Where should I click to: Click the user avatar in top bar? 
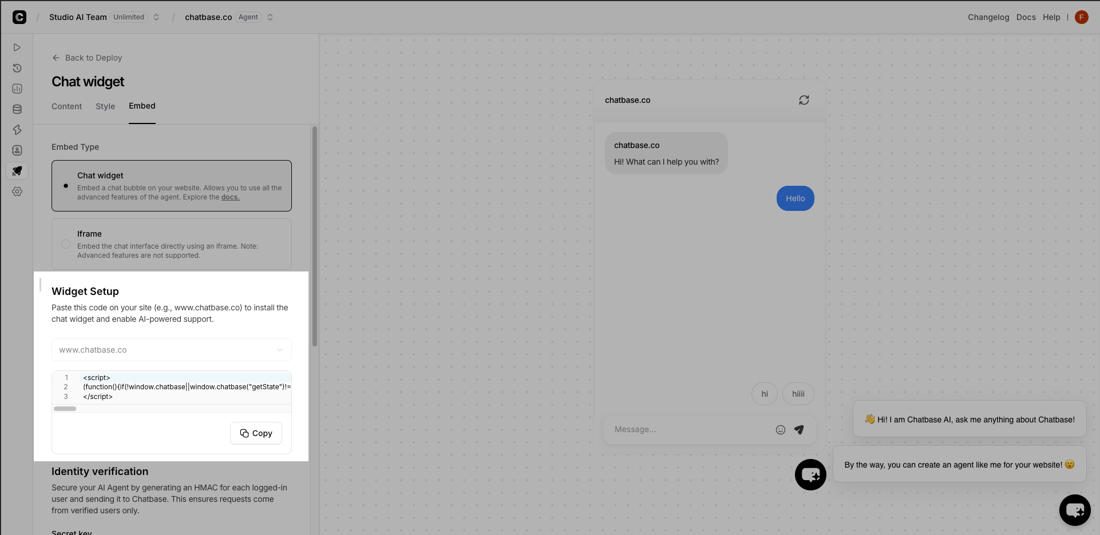1081,18
